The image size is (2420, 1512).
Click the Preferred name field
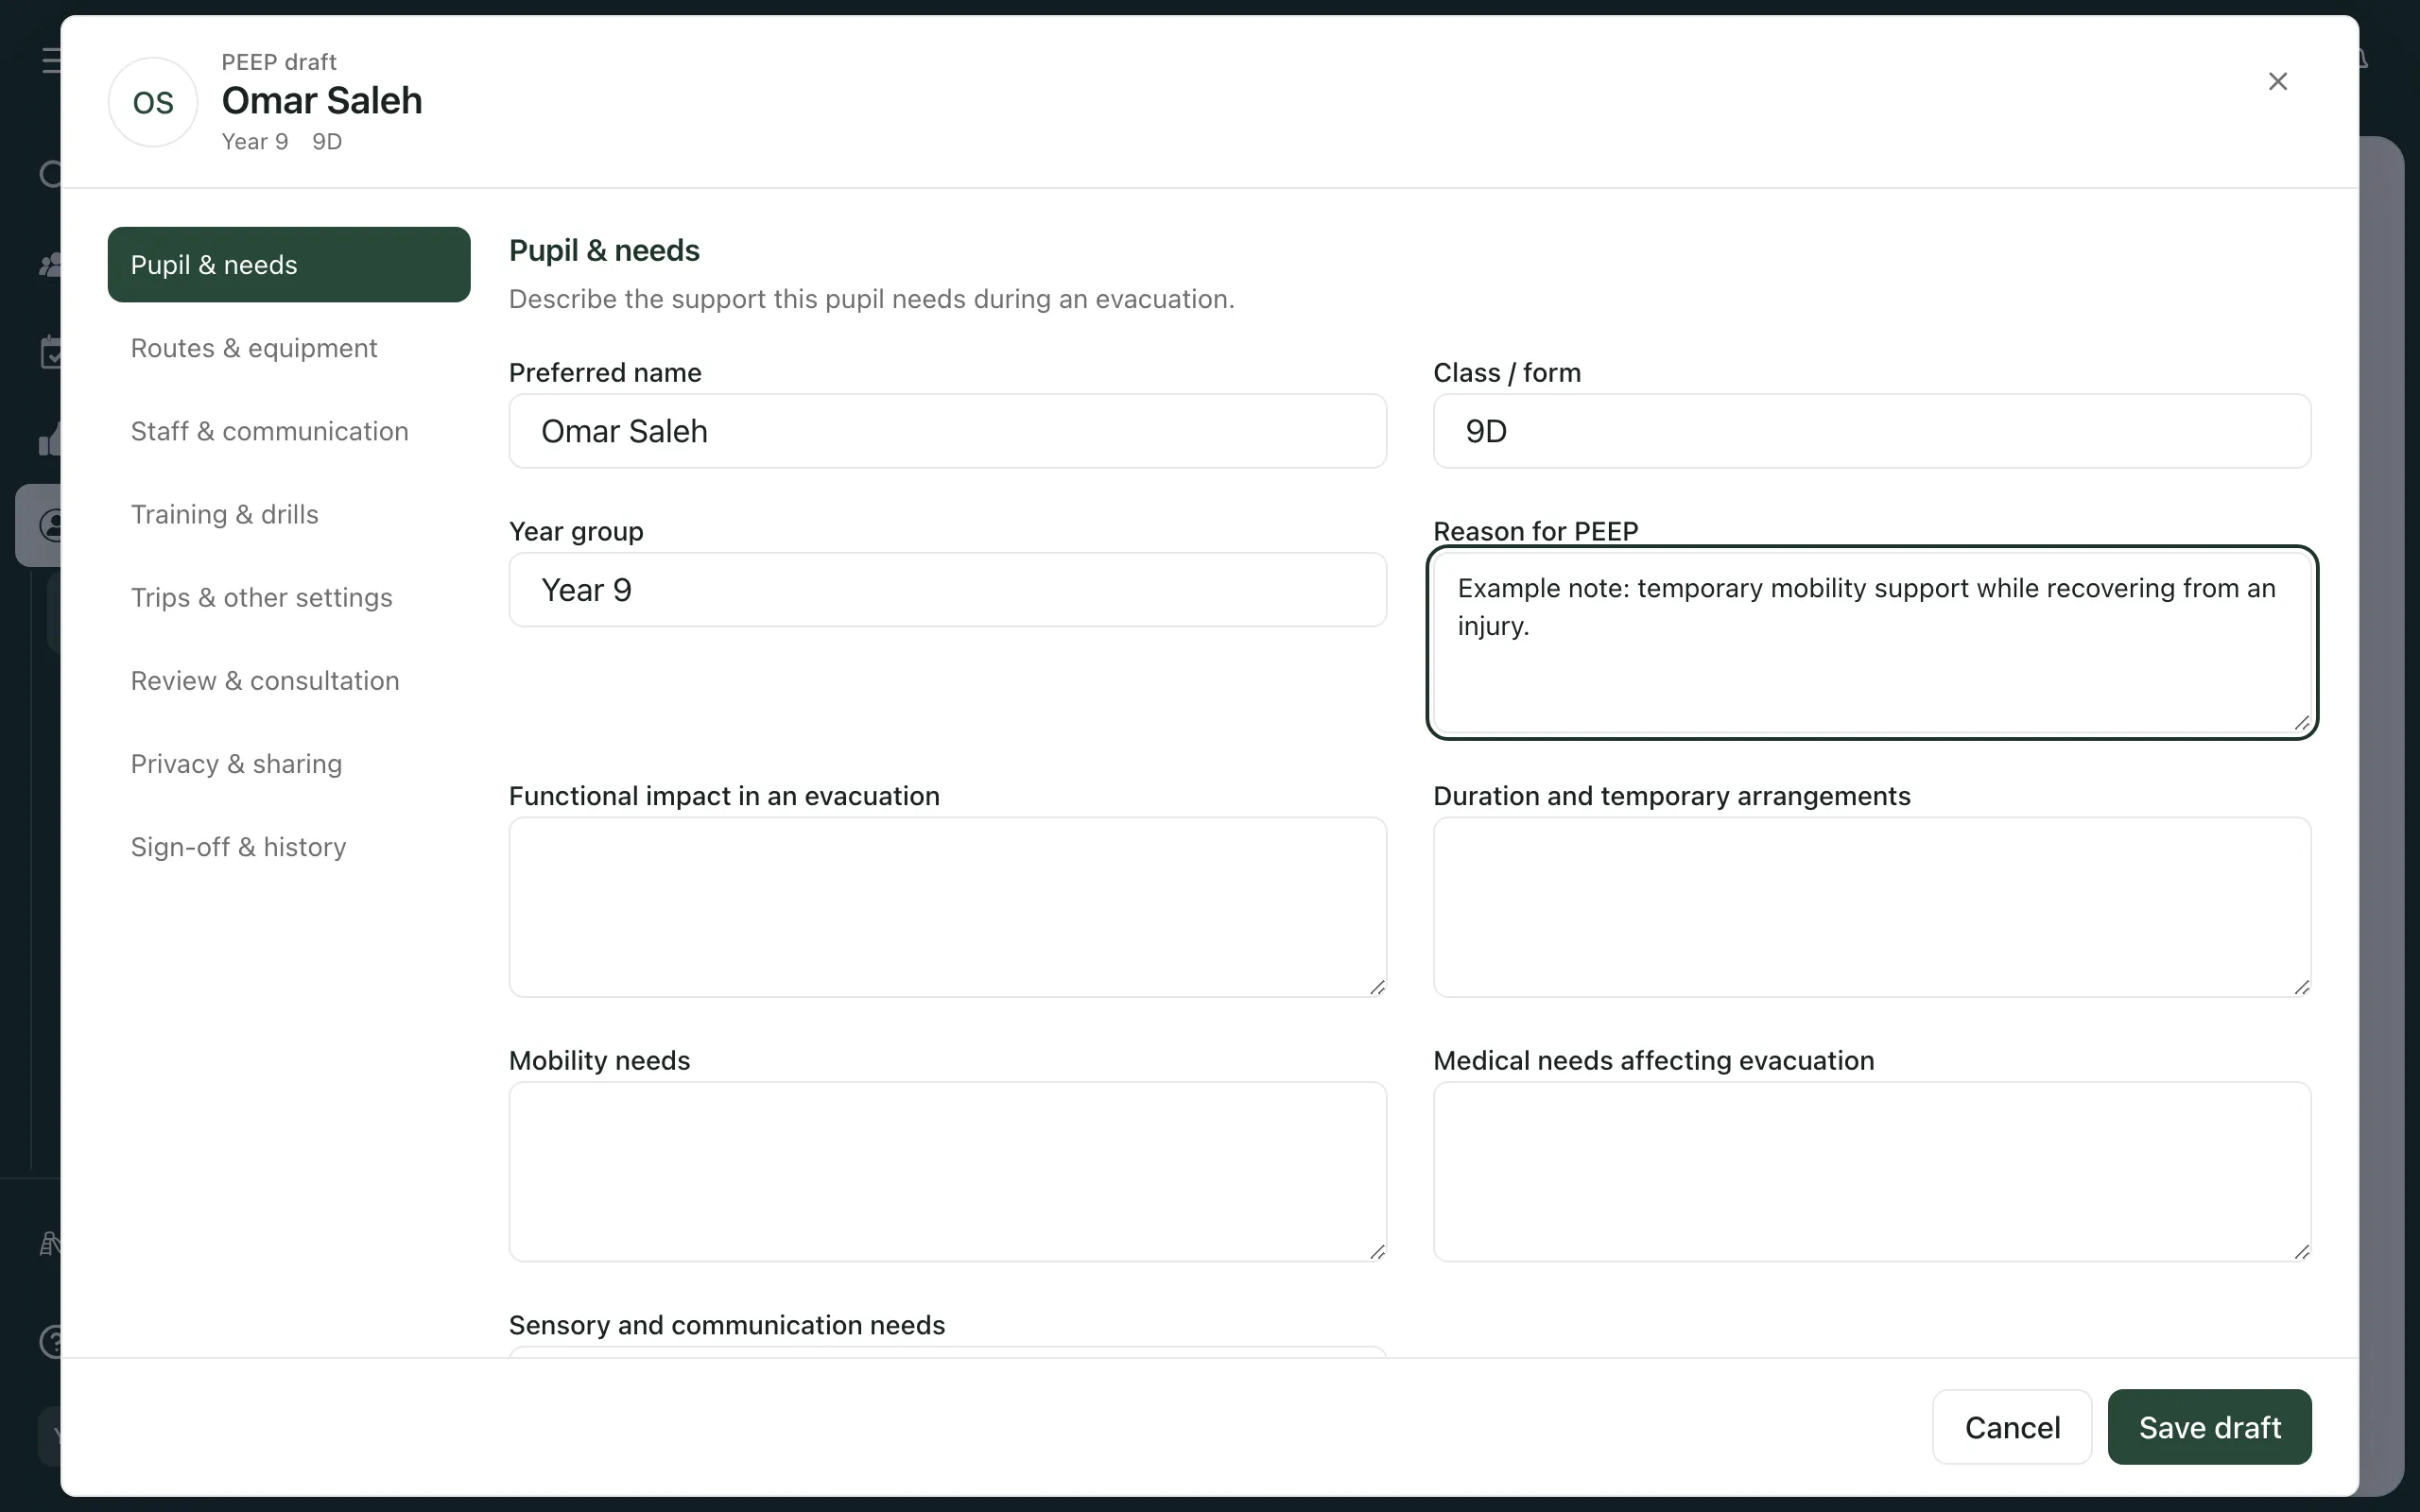click(947, 431)
